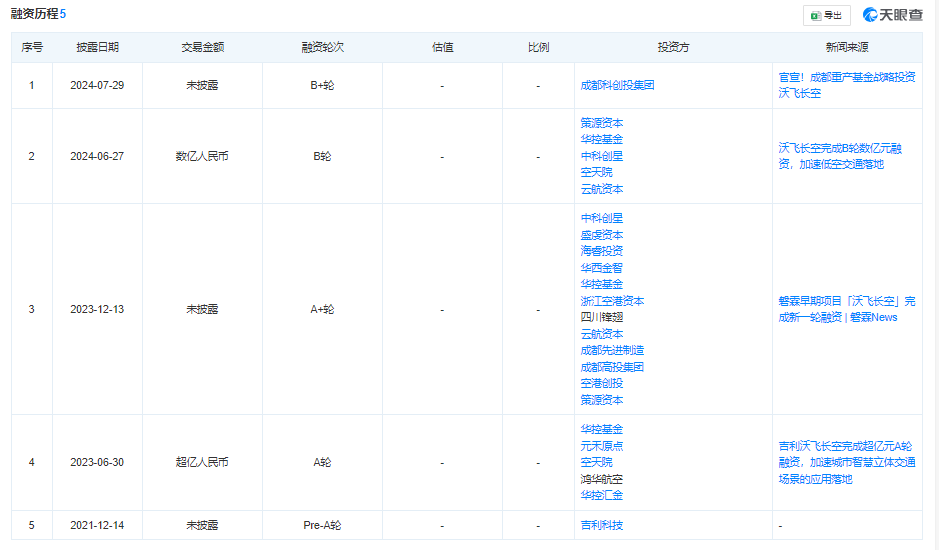View investor 元禾原点

(602, 446)
